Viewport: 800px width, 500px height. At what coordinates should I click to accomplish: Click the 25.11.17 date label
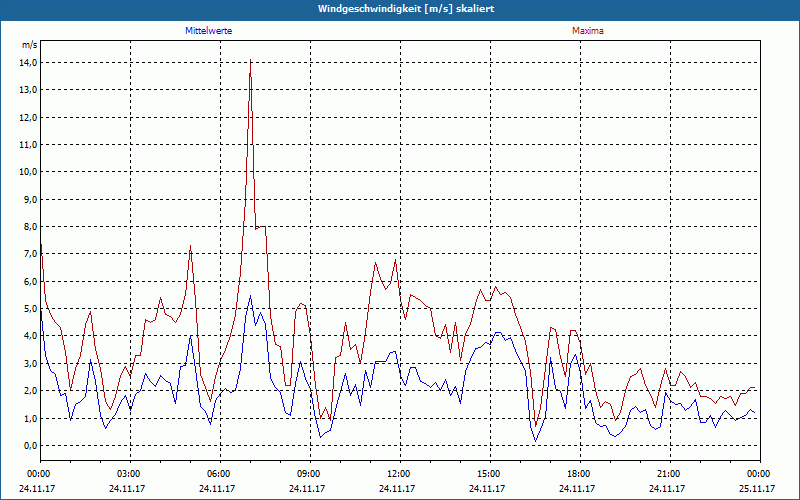coord(759,488)
